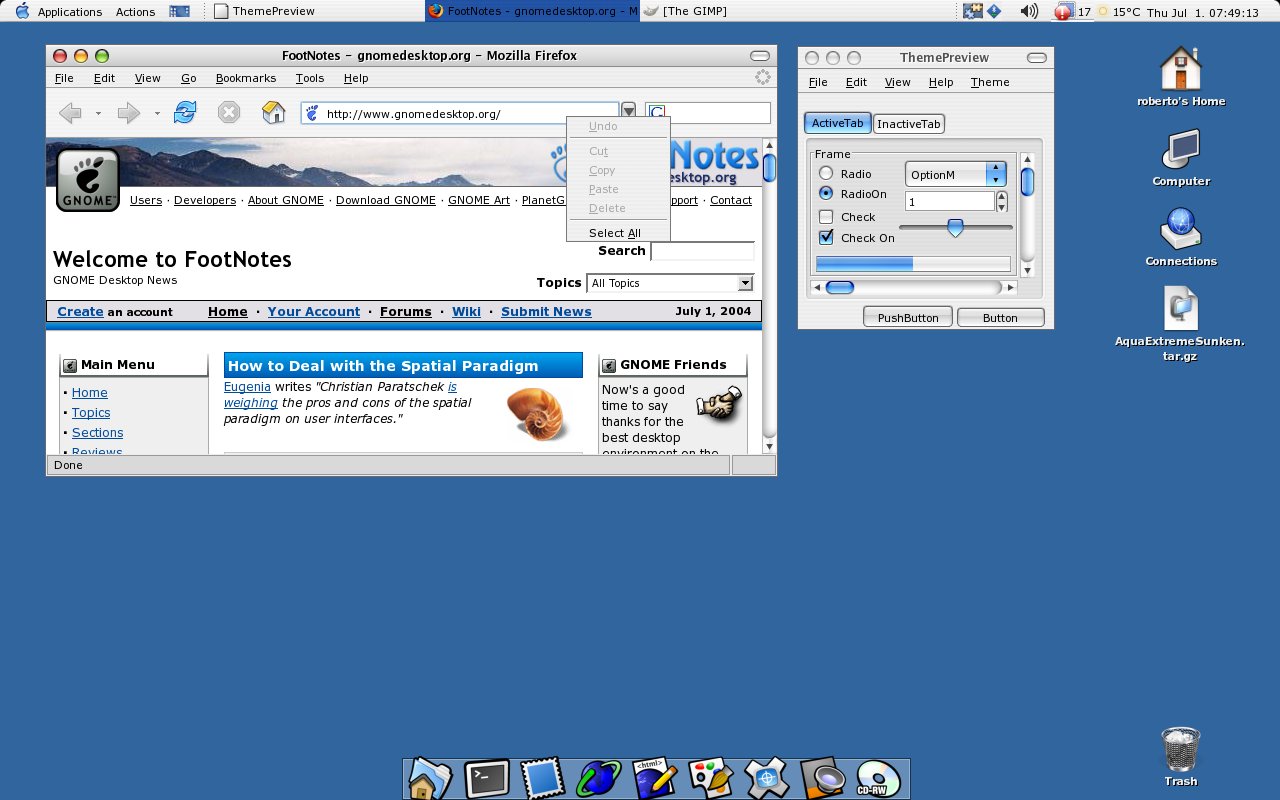This screenshot has height=800, width=1280.
Task: Switch to The GIMP in the window list
Action: click(x=685, y=11)
